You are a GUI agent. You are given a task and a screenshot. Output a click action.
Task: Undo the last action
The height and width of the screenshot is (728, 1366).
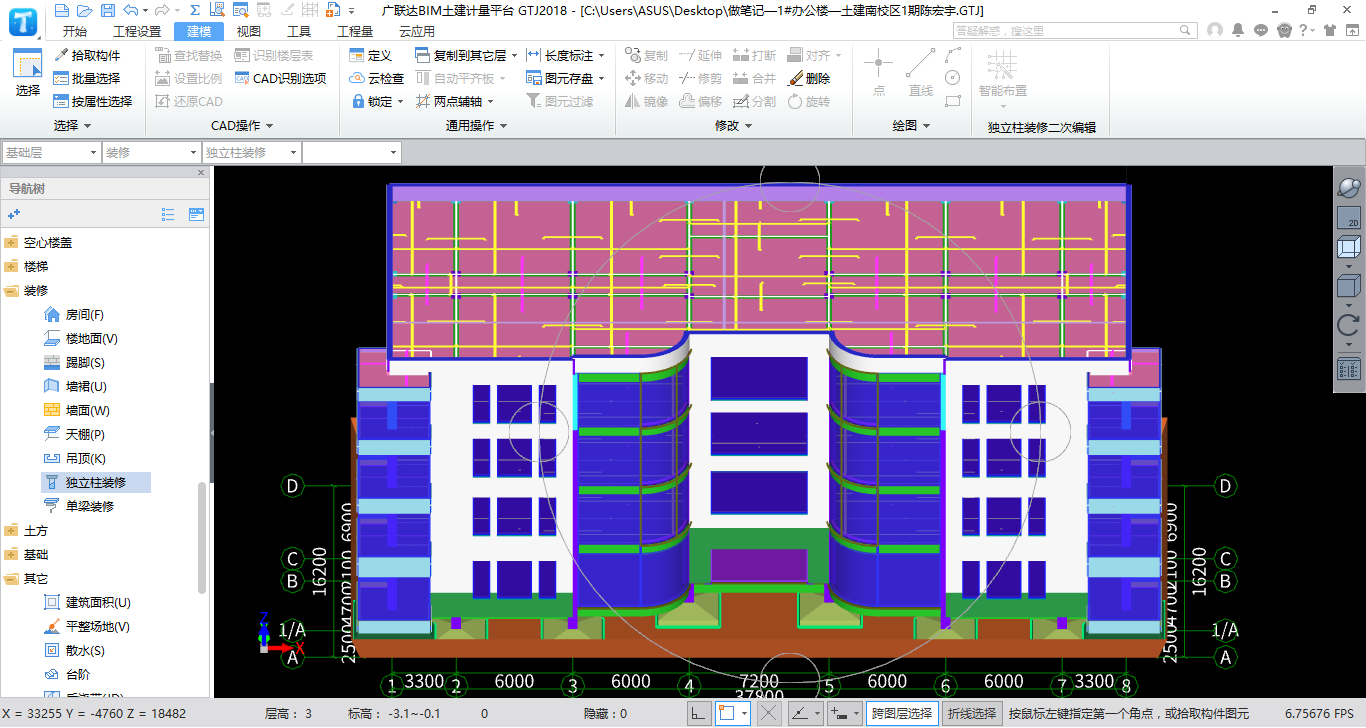(x=131, y=10)
